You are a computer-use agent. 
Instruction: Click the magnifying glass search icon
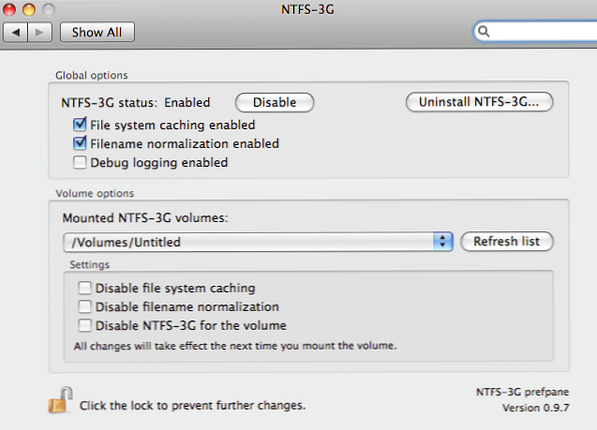[x=484, y=31]
